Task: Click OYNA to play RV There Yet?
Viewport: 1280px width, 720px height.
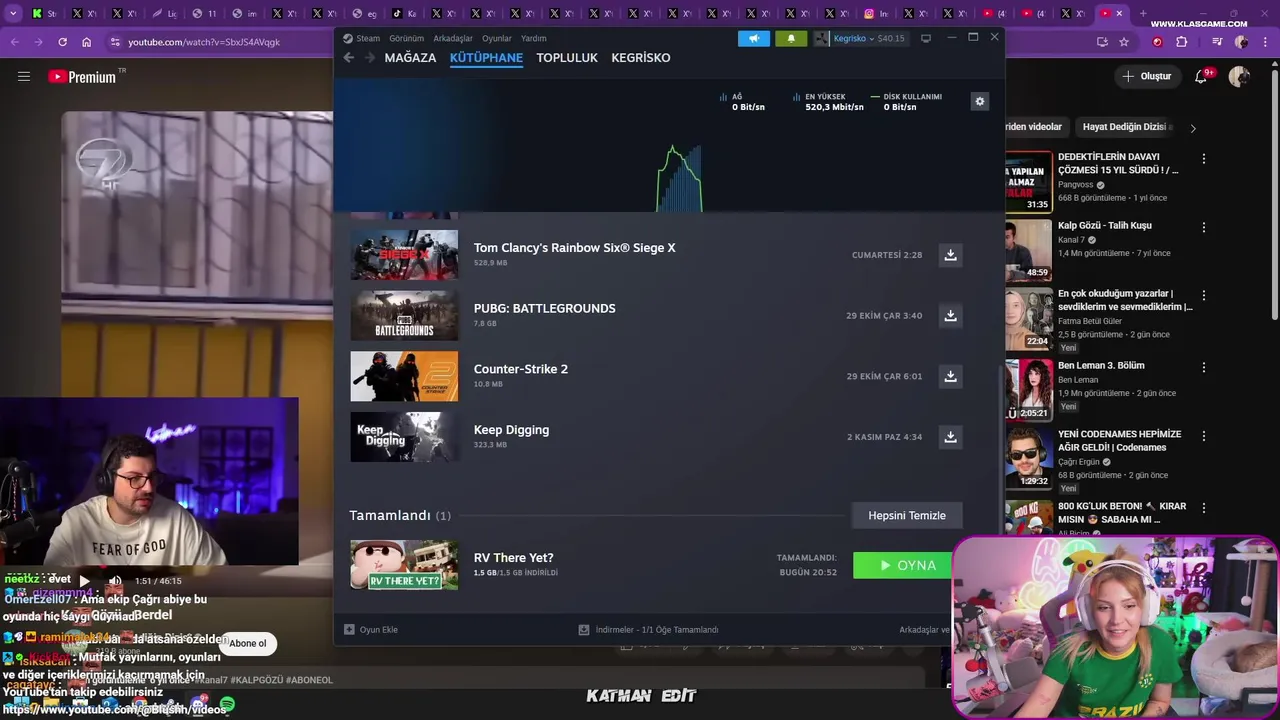Action: pyautogui.click(x=907, y=566)
